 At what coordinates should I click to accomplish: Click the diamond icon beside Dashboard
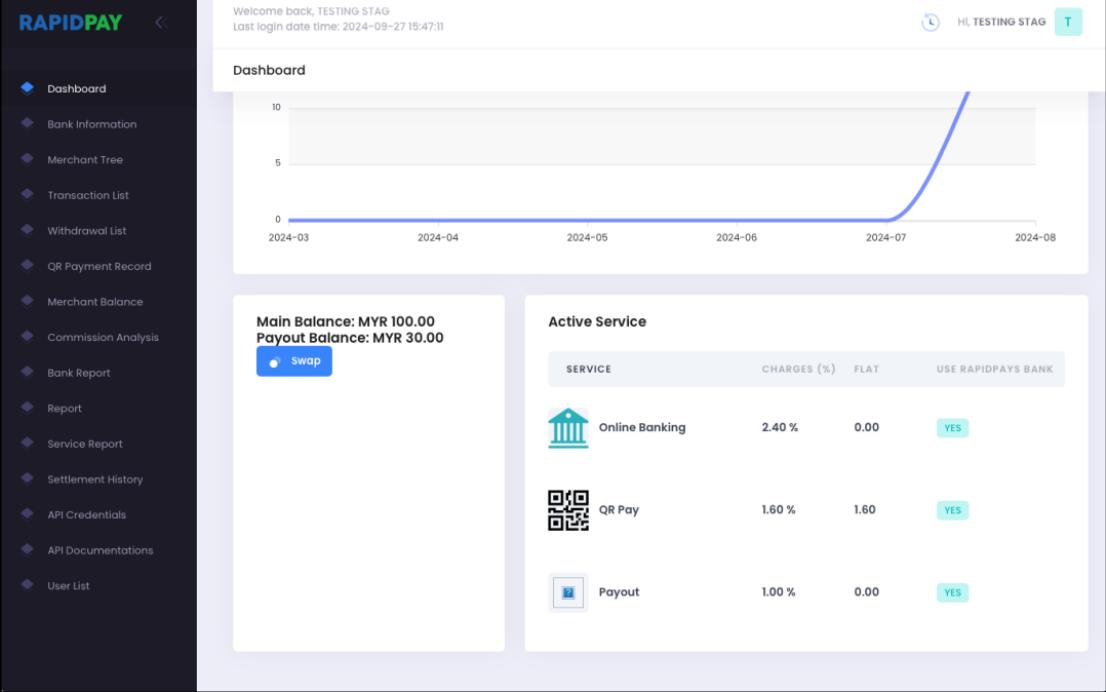click(x=26, y=89)
